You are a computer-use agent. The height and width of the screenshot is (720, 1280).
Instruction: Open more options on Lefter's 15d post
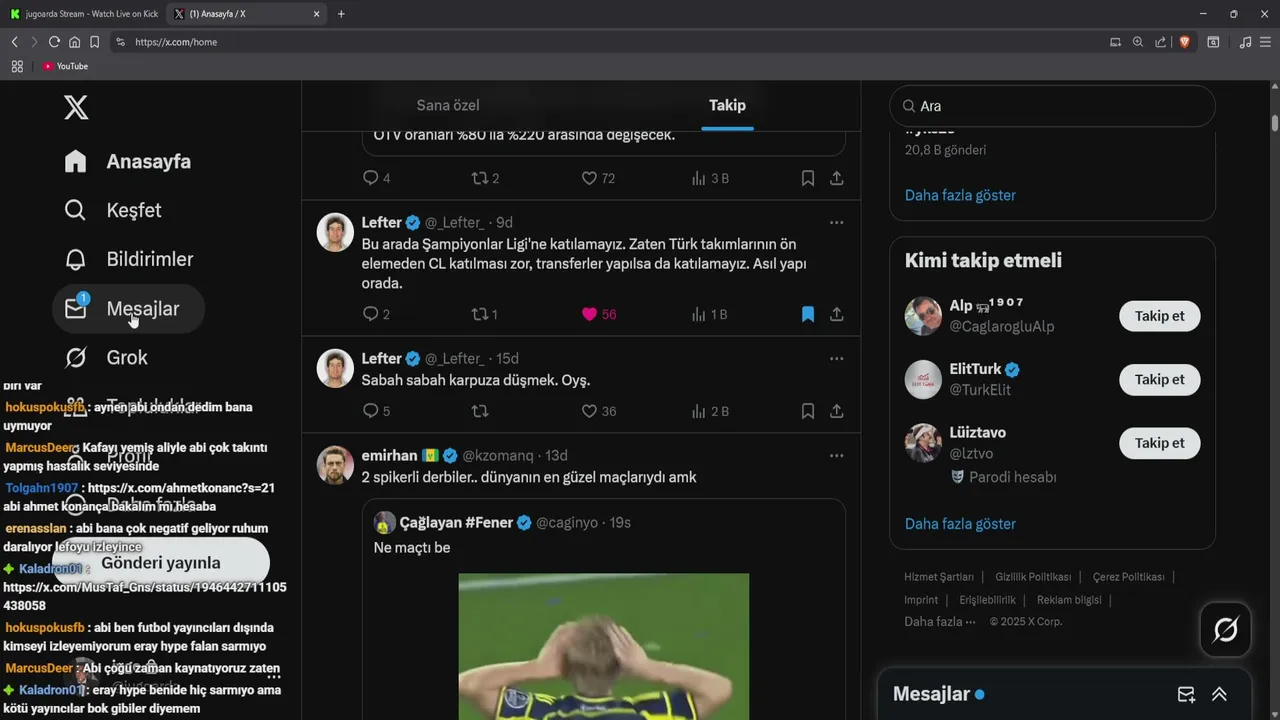(837, 358)
